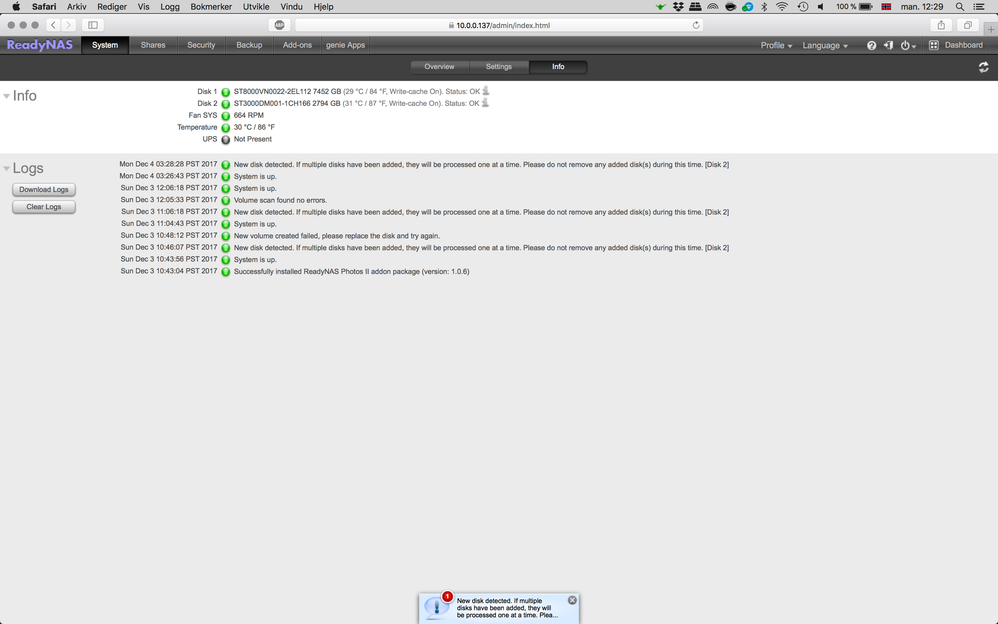This screenshot has width=998, height=624.
Task: Select the ST8000VN0022-2EL112 disk text
Action: pyautogui.click(x=287, y=92)
